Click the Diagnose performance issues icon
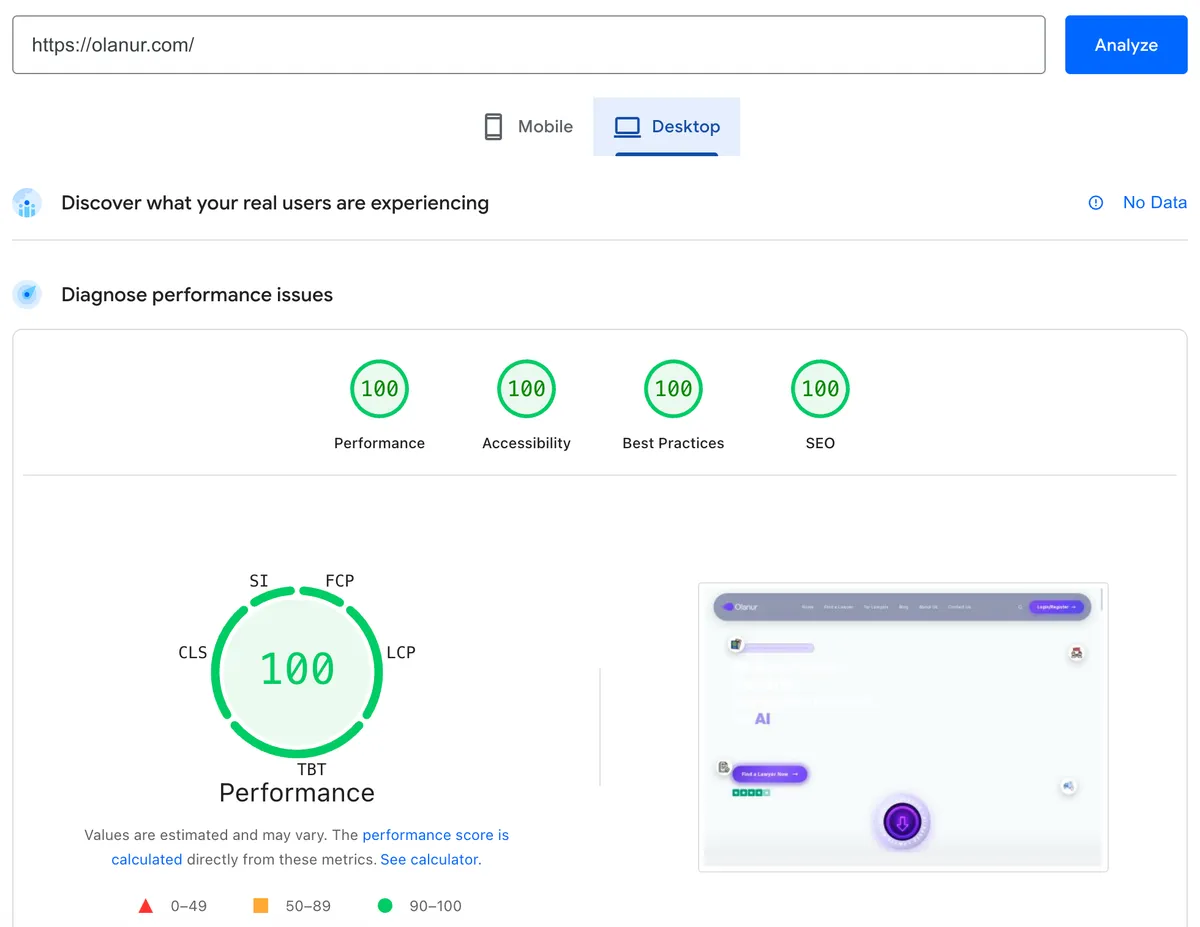The width and height of the screenshot is (1200, 927). point(27,295)
